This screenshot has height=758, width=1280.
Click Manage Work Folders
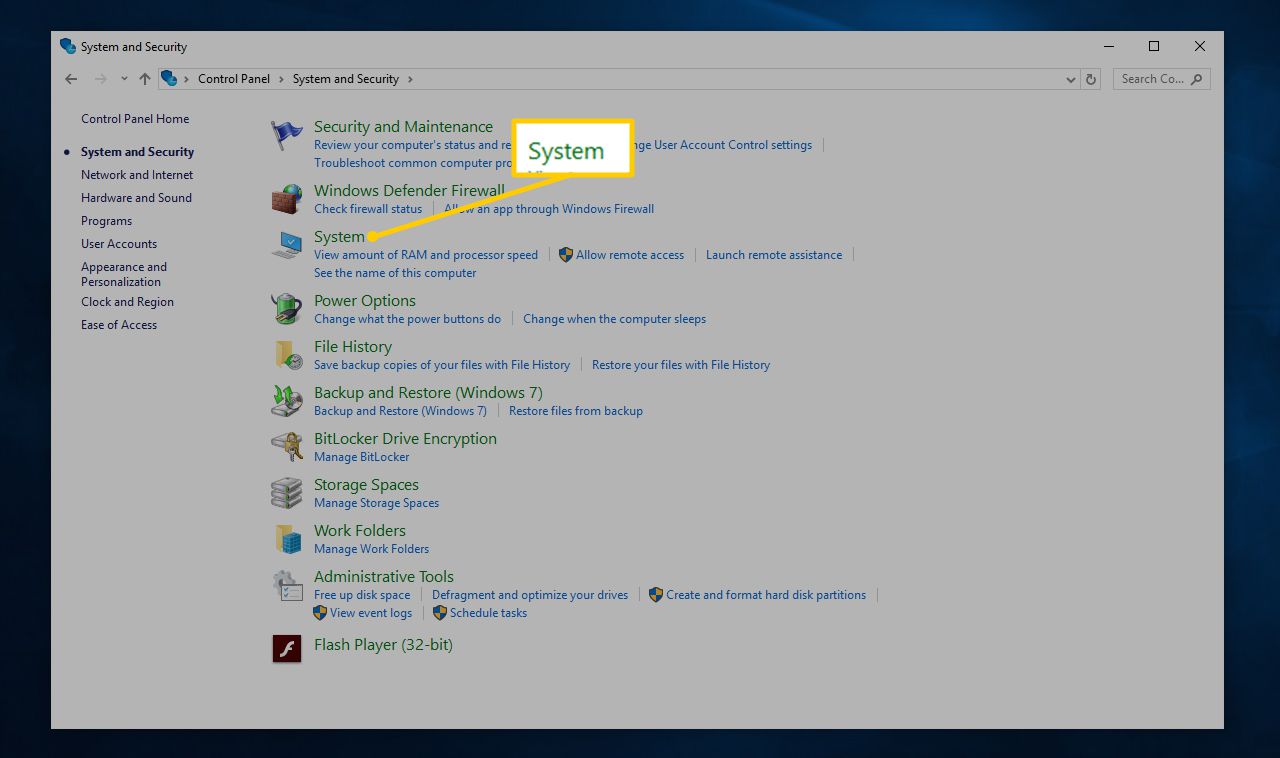pos(371,549)
